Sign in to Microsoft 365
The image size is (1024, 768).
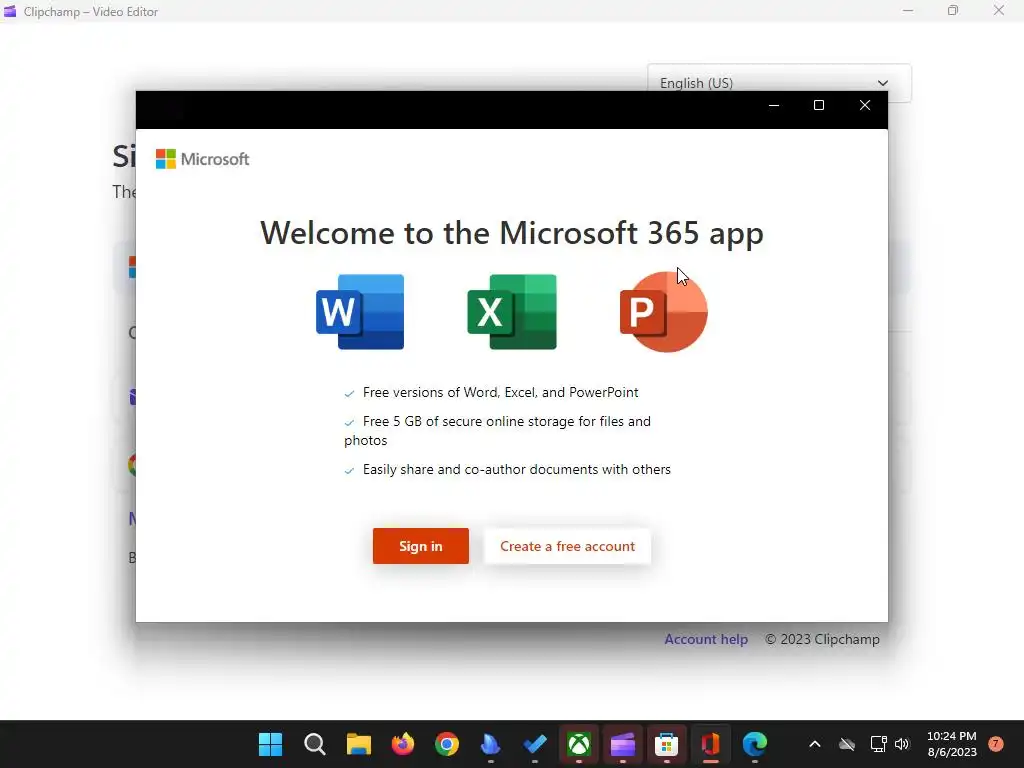point(421,546)
